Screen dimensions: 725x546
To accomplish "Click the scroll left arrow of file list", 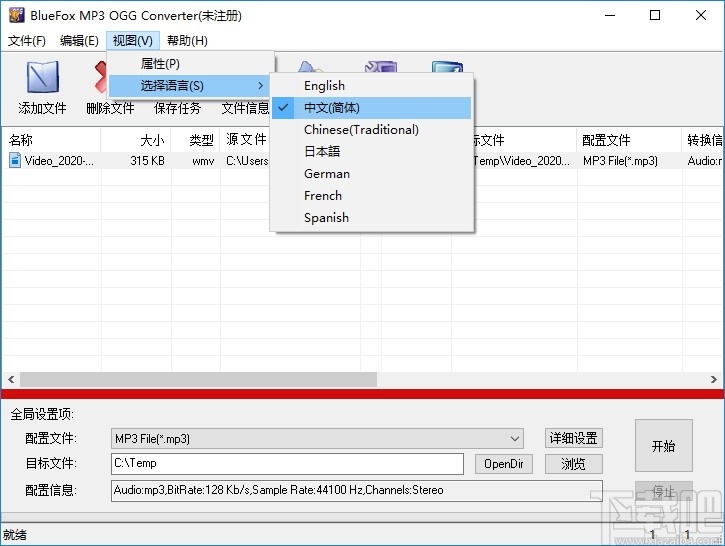I will coord(11,380).
